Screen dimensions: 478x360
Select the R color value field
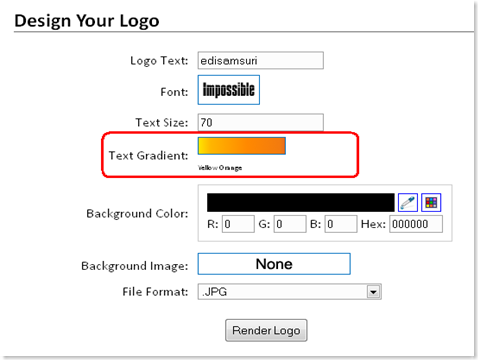(x=238, y=224)
